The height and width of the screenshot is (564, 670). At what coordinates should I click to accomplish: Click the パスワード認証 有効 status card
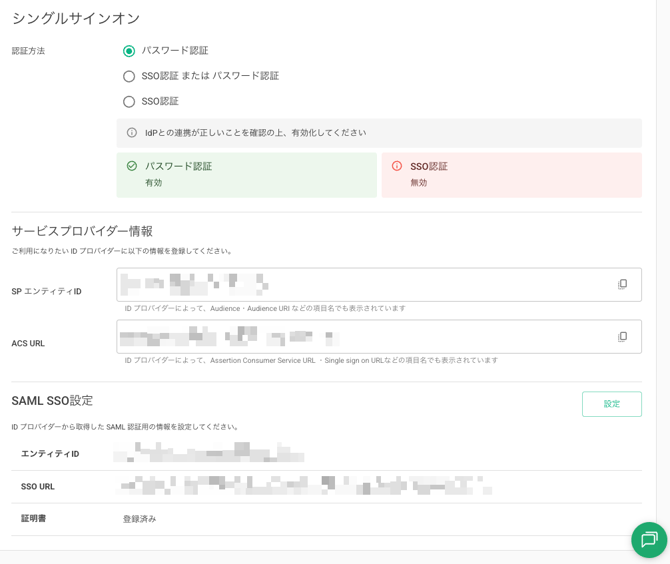246,175
